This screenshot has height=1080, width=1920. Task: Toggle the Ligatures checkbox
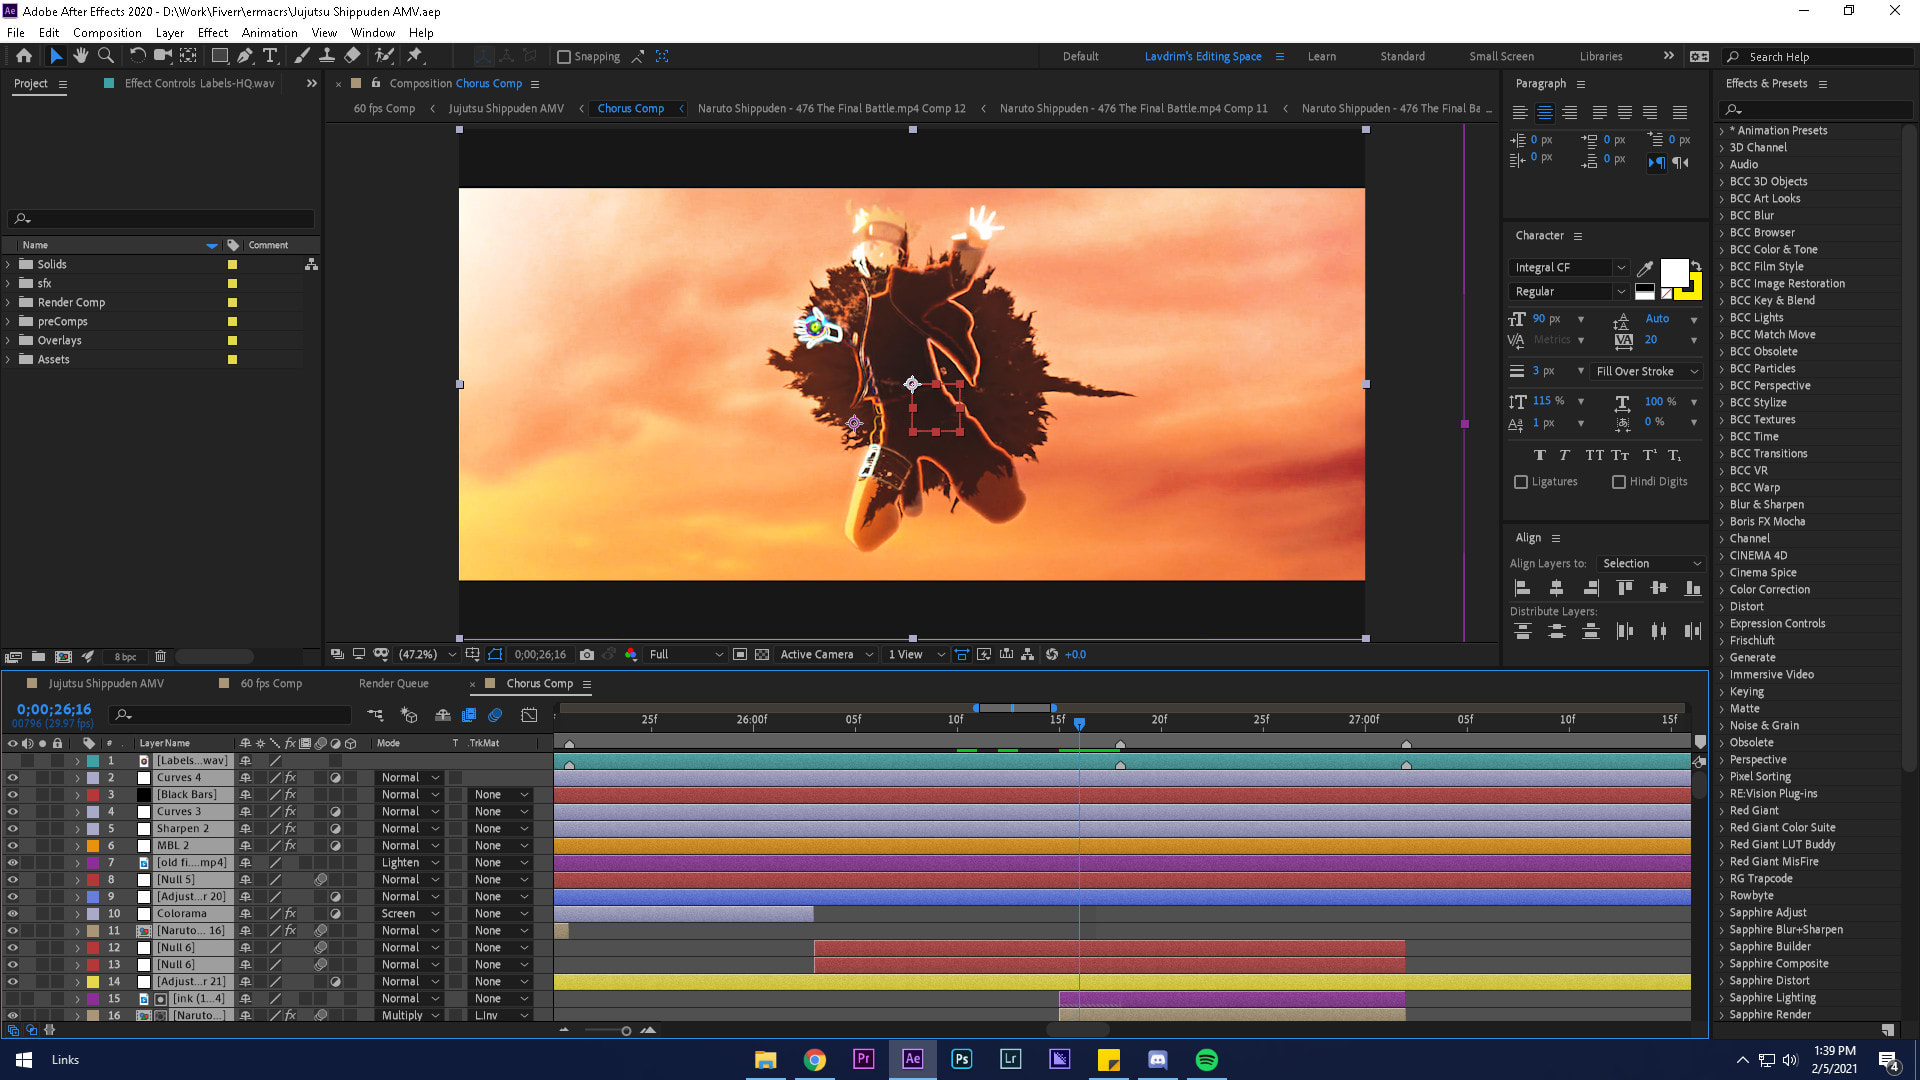pyautogui.click(x=1521, y=482)
